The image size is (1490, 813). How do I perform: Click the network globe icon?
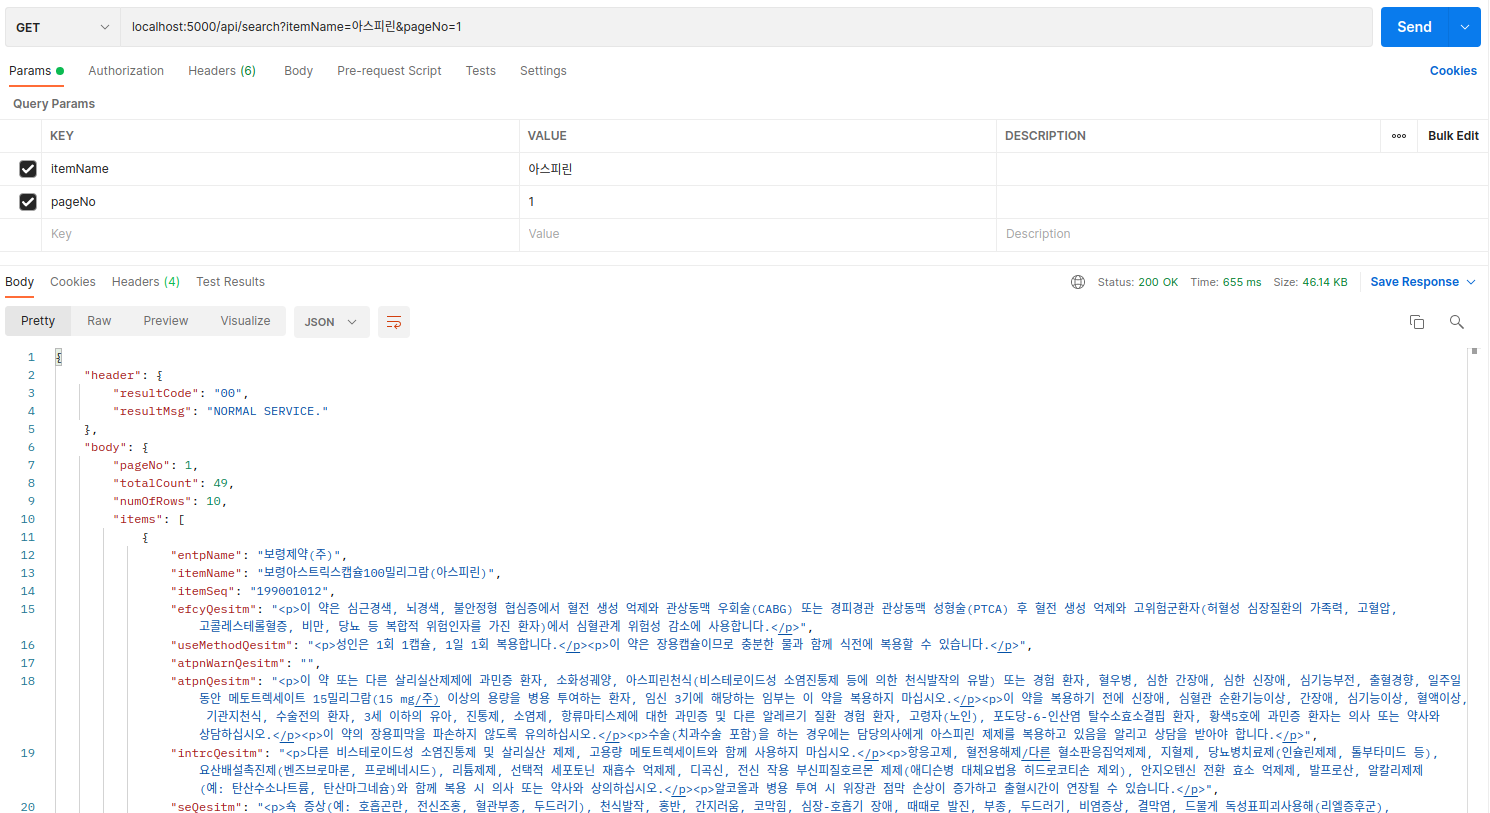pyautogui.click(x=1078, y=282)
